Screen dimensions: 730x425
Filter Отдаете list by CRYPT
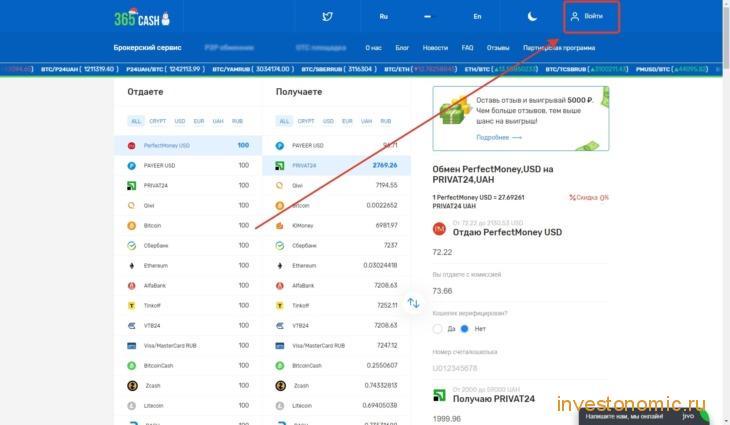click(157, 121)
